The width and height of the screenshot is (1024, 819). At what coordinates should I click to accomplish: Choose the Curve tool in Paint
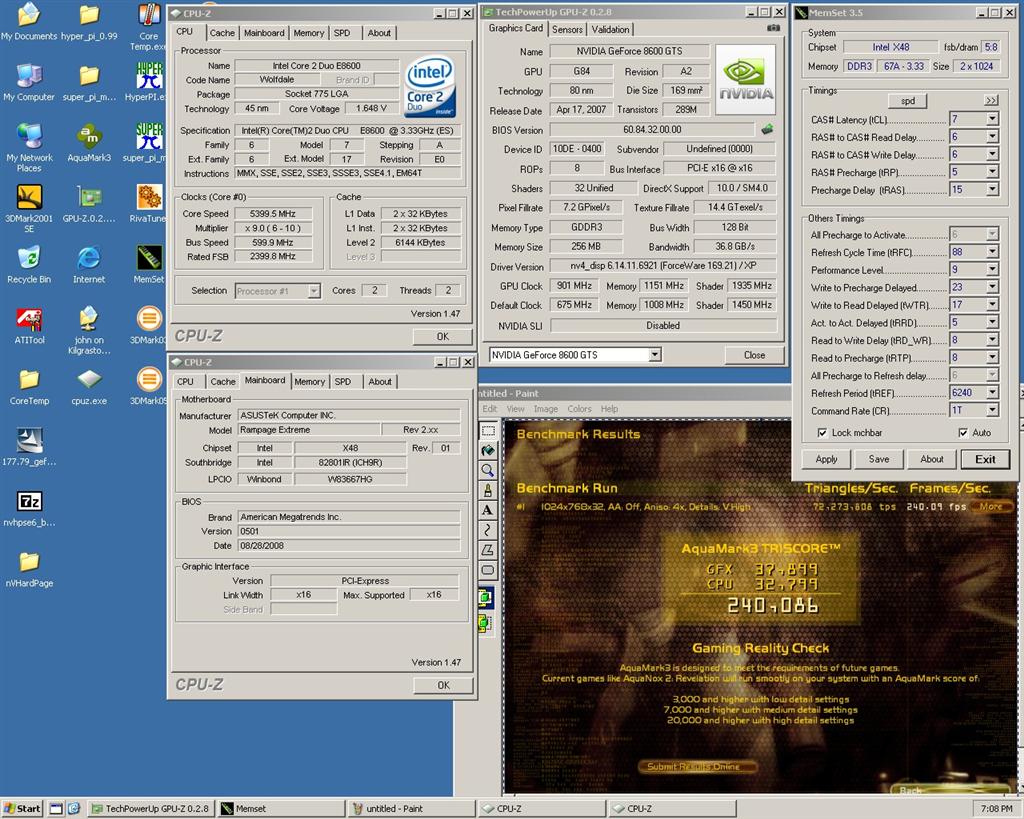(x=488, y=530)
